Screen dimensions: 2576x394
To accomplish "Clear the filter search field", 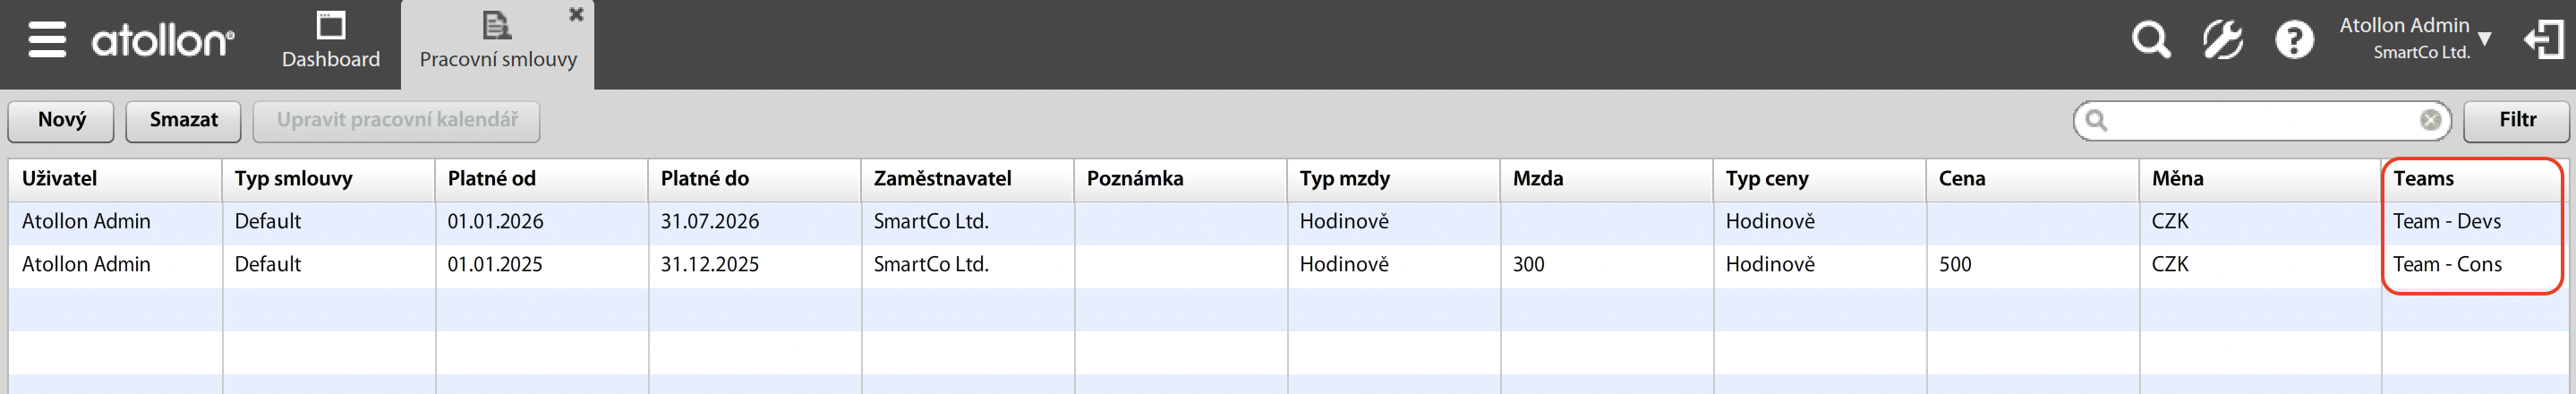I will click(x=2430, y=121).
